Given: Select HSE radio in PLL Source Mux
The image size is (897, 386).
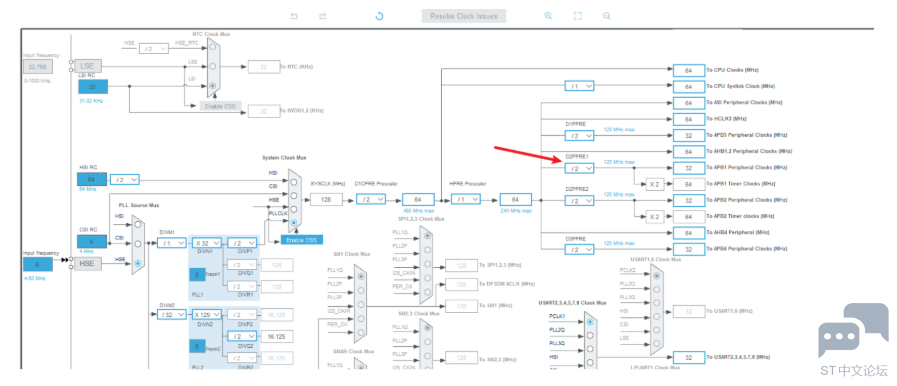Looking at the screenshot, I should [138, 264].
